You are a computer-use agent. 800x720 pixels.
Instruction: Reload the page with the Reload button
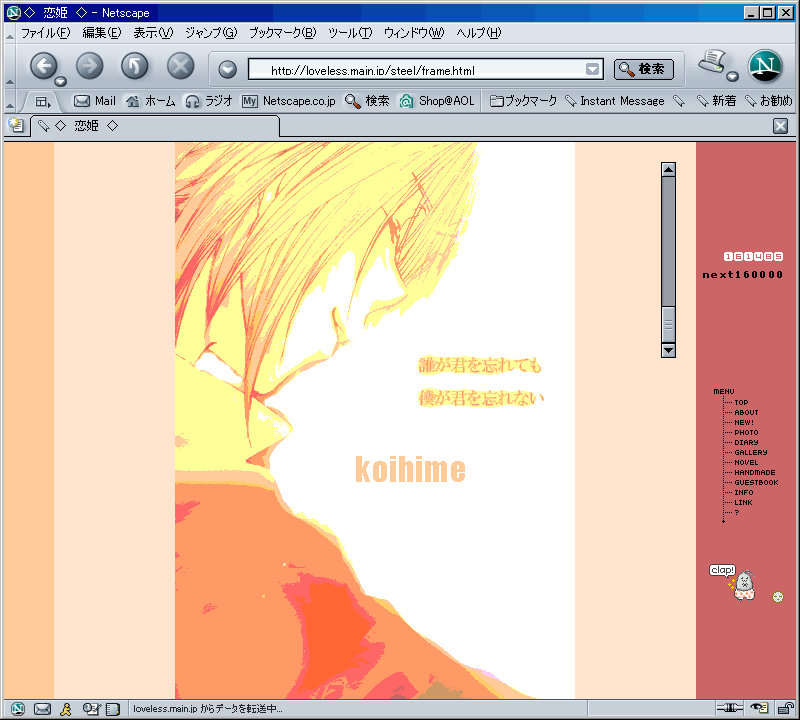(135, 66)
